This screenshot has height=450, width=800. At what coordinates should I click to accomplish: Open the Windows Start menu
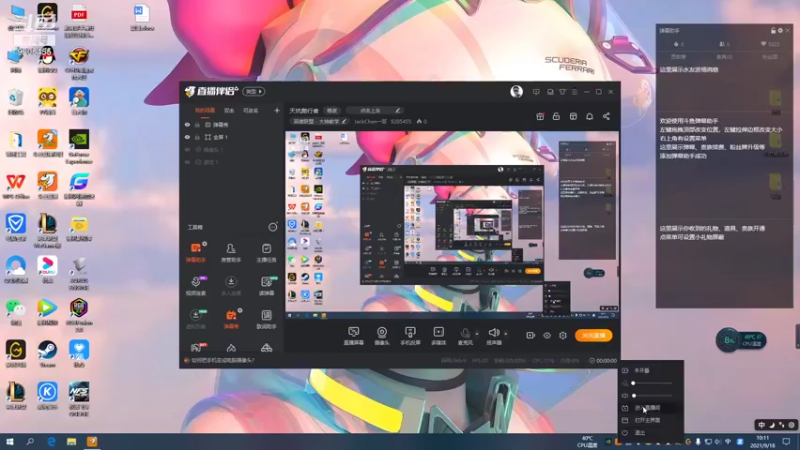pyautogui.click(x=9, y=442)
